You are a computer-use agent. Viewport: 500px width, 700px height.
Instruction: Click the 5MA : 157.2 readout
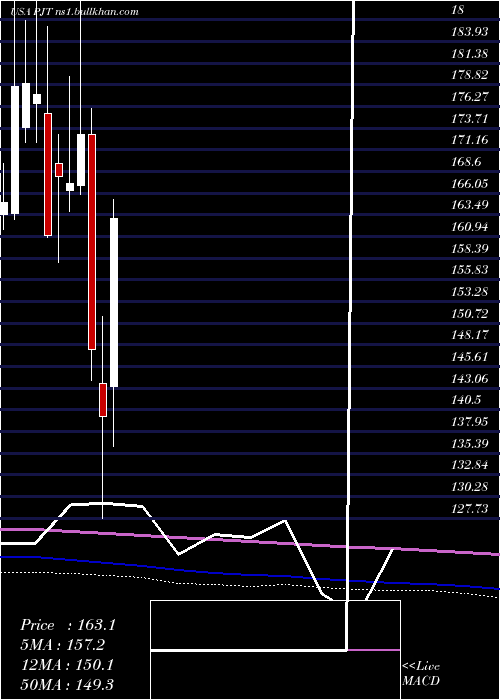[x=65, y=645]
